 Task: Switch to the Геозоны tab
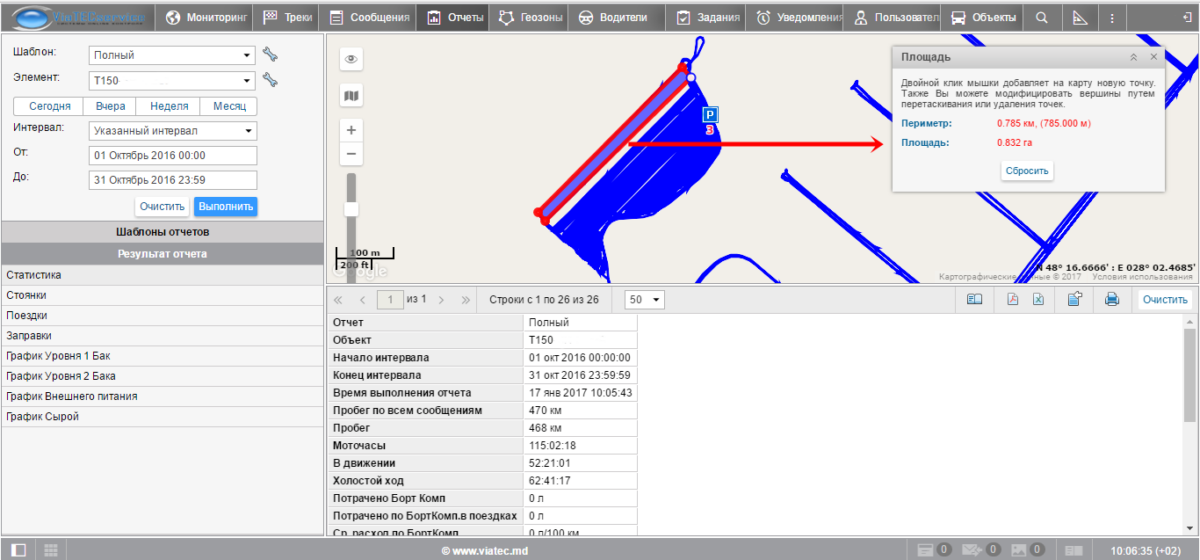click(x=530, y=17)
